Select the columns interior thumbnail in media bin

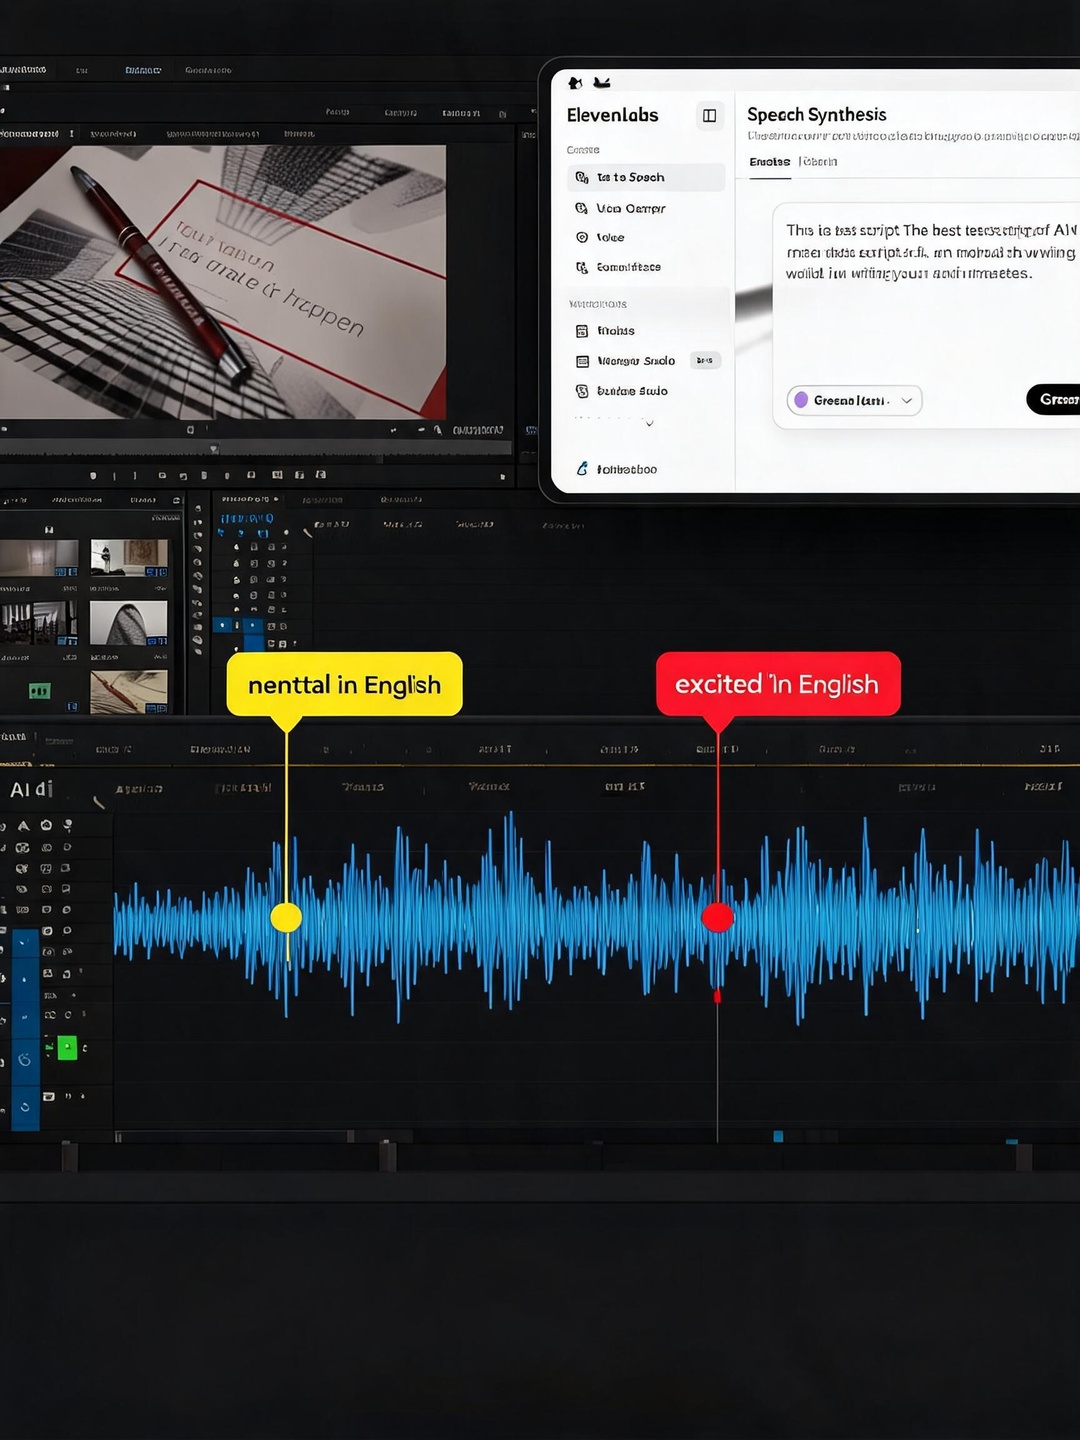pos(39,623)
